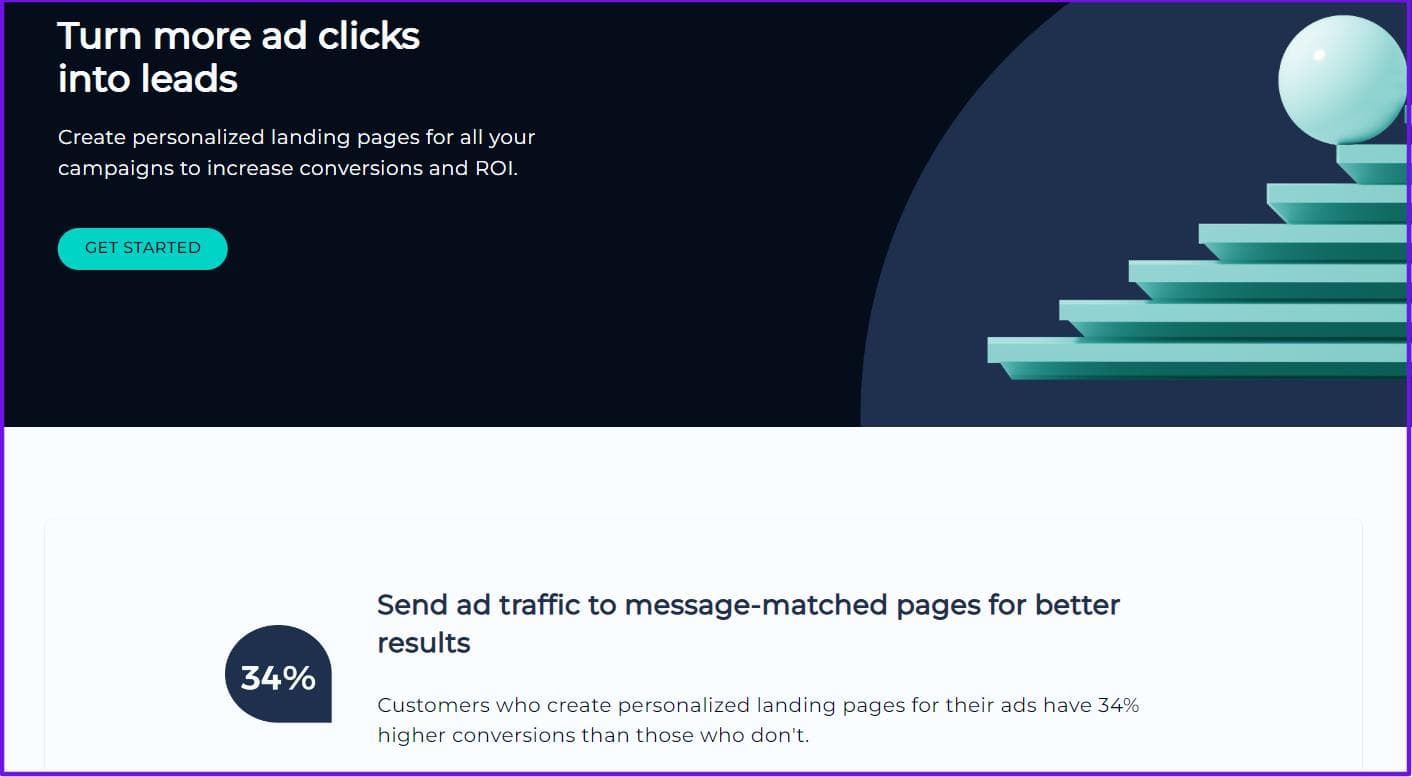Click the word "results" in card heading
Viewport: 1412px width, 777px height.
(x=423, y=643)
